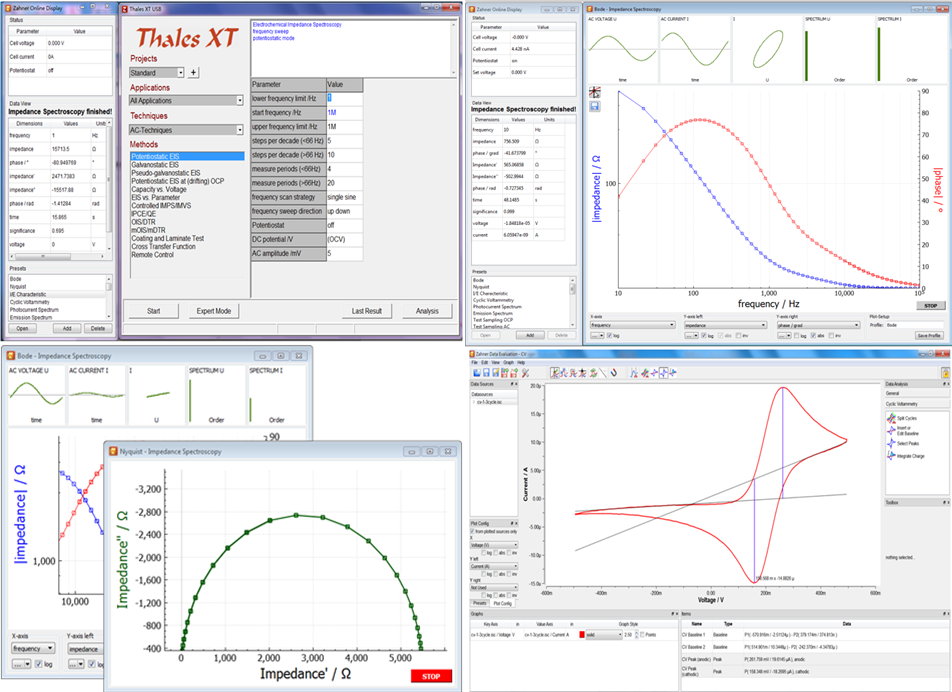This screenshot has width=952, height=692.
Task: Expand the AC-Techniques dropdown
Action: coord(240,130)
